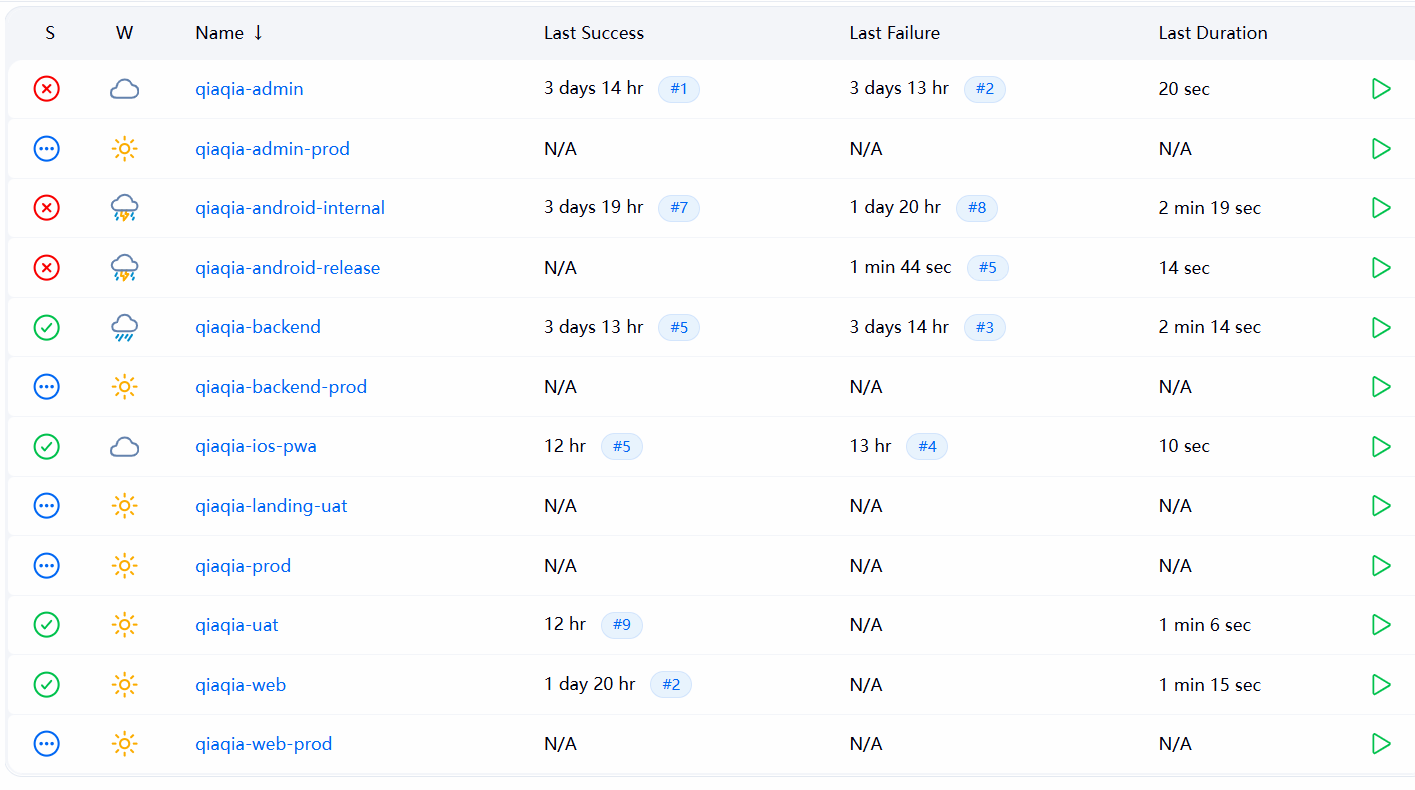
Task: Sort by W weather column header
Action: (x=124, y=33)
